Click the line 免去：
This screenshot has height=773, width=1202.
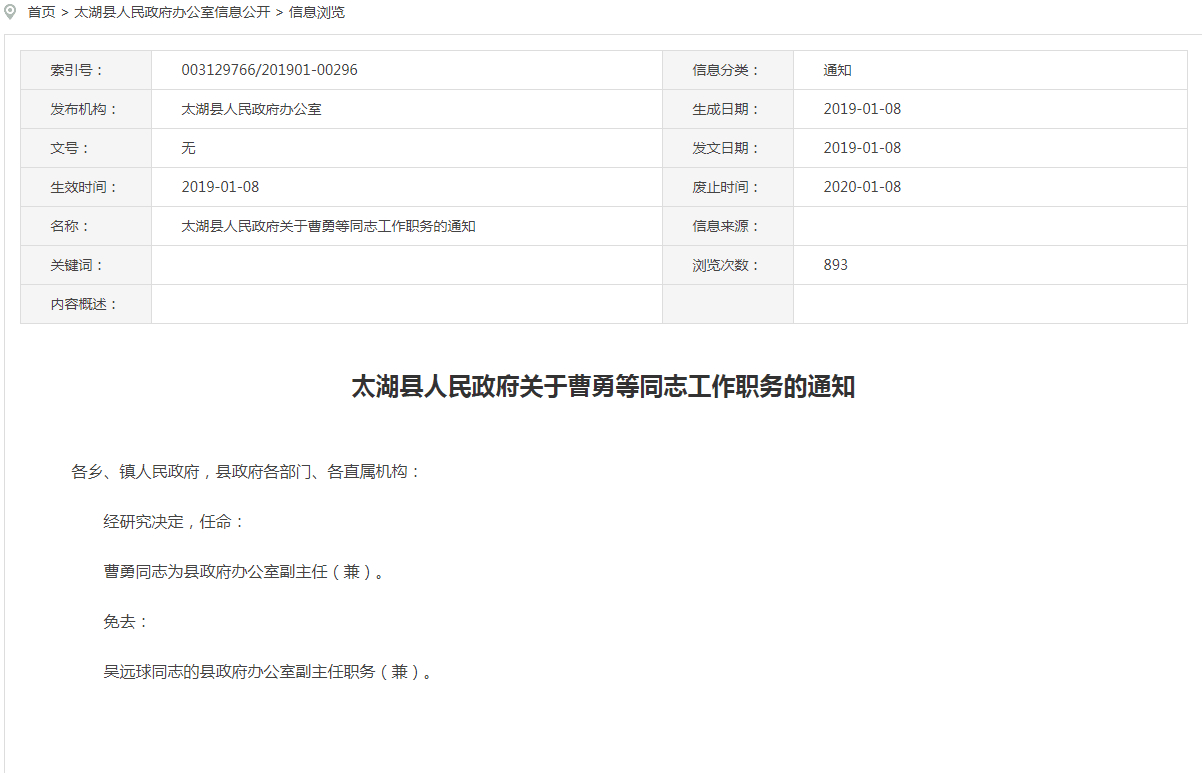point(126,621)
